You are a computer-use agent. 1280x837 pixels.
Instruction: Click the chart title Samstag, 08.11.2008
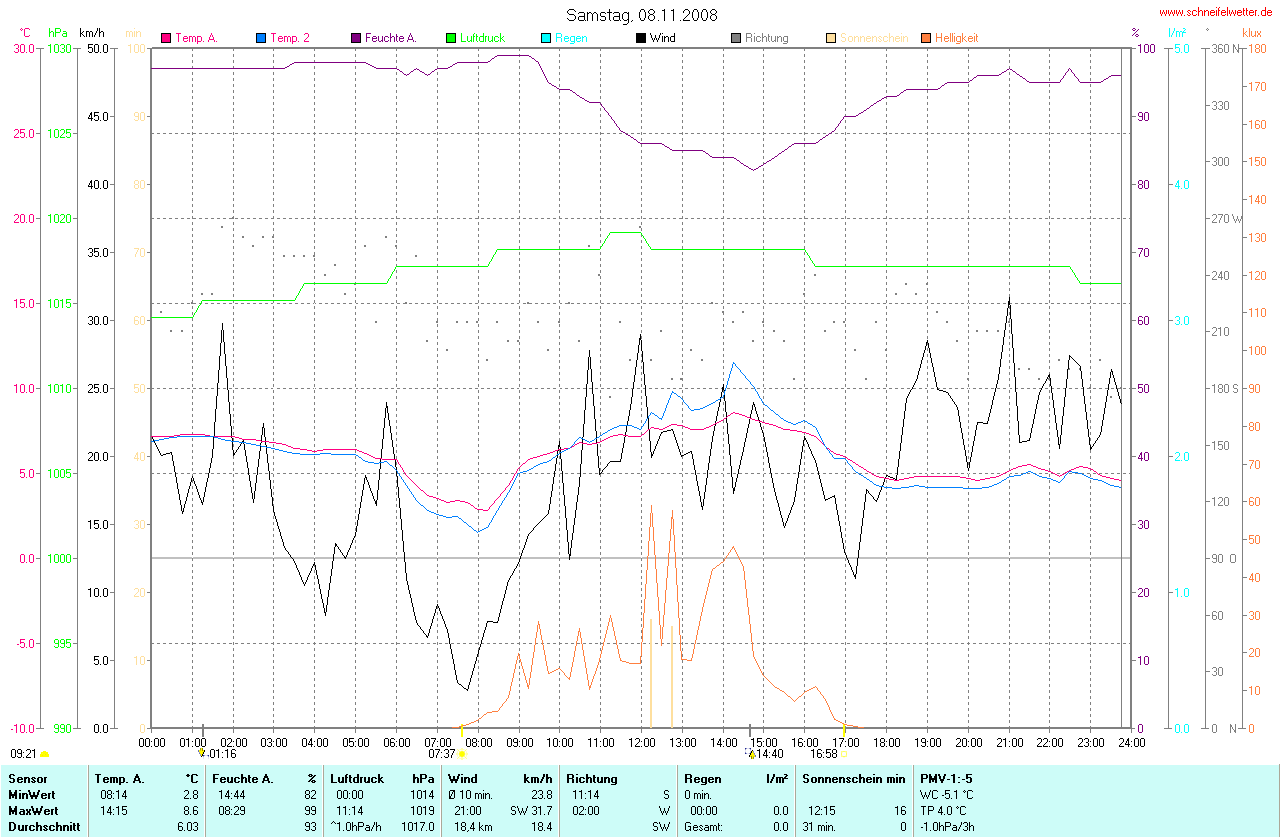[641, 14]
